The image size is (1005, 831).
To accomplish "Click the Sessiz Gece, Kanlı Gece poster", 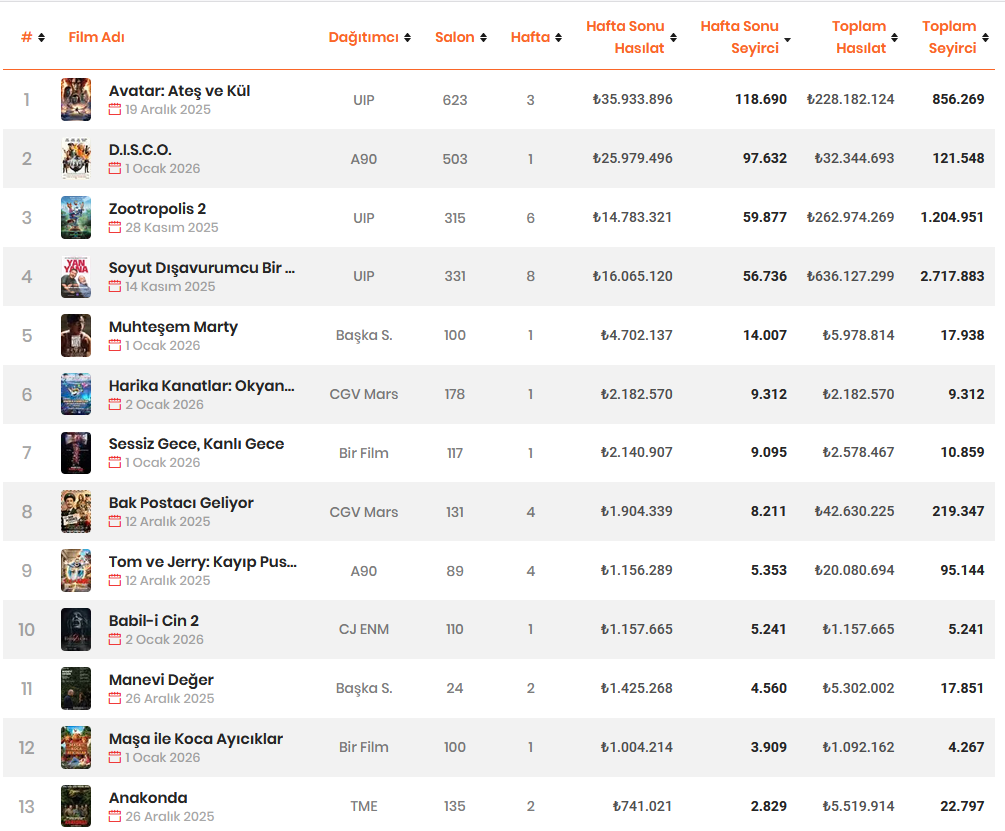I will 76,453.
